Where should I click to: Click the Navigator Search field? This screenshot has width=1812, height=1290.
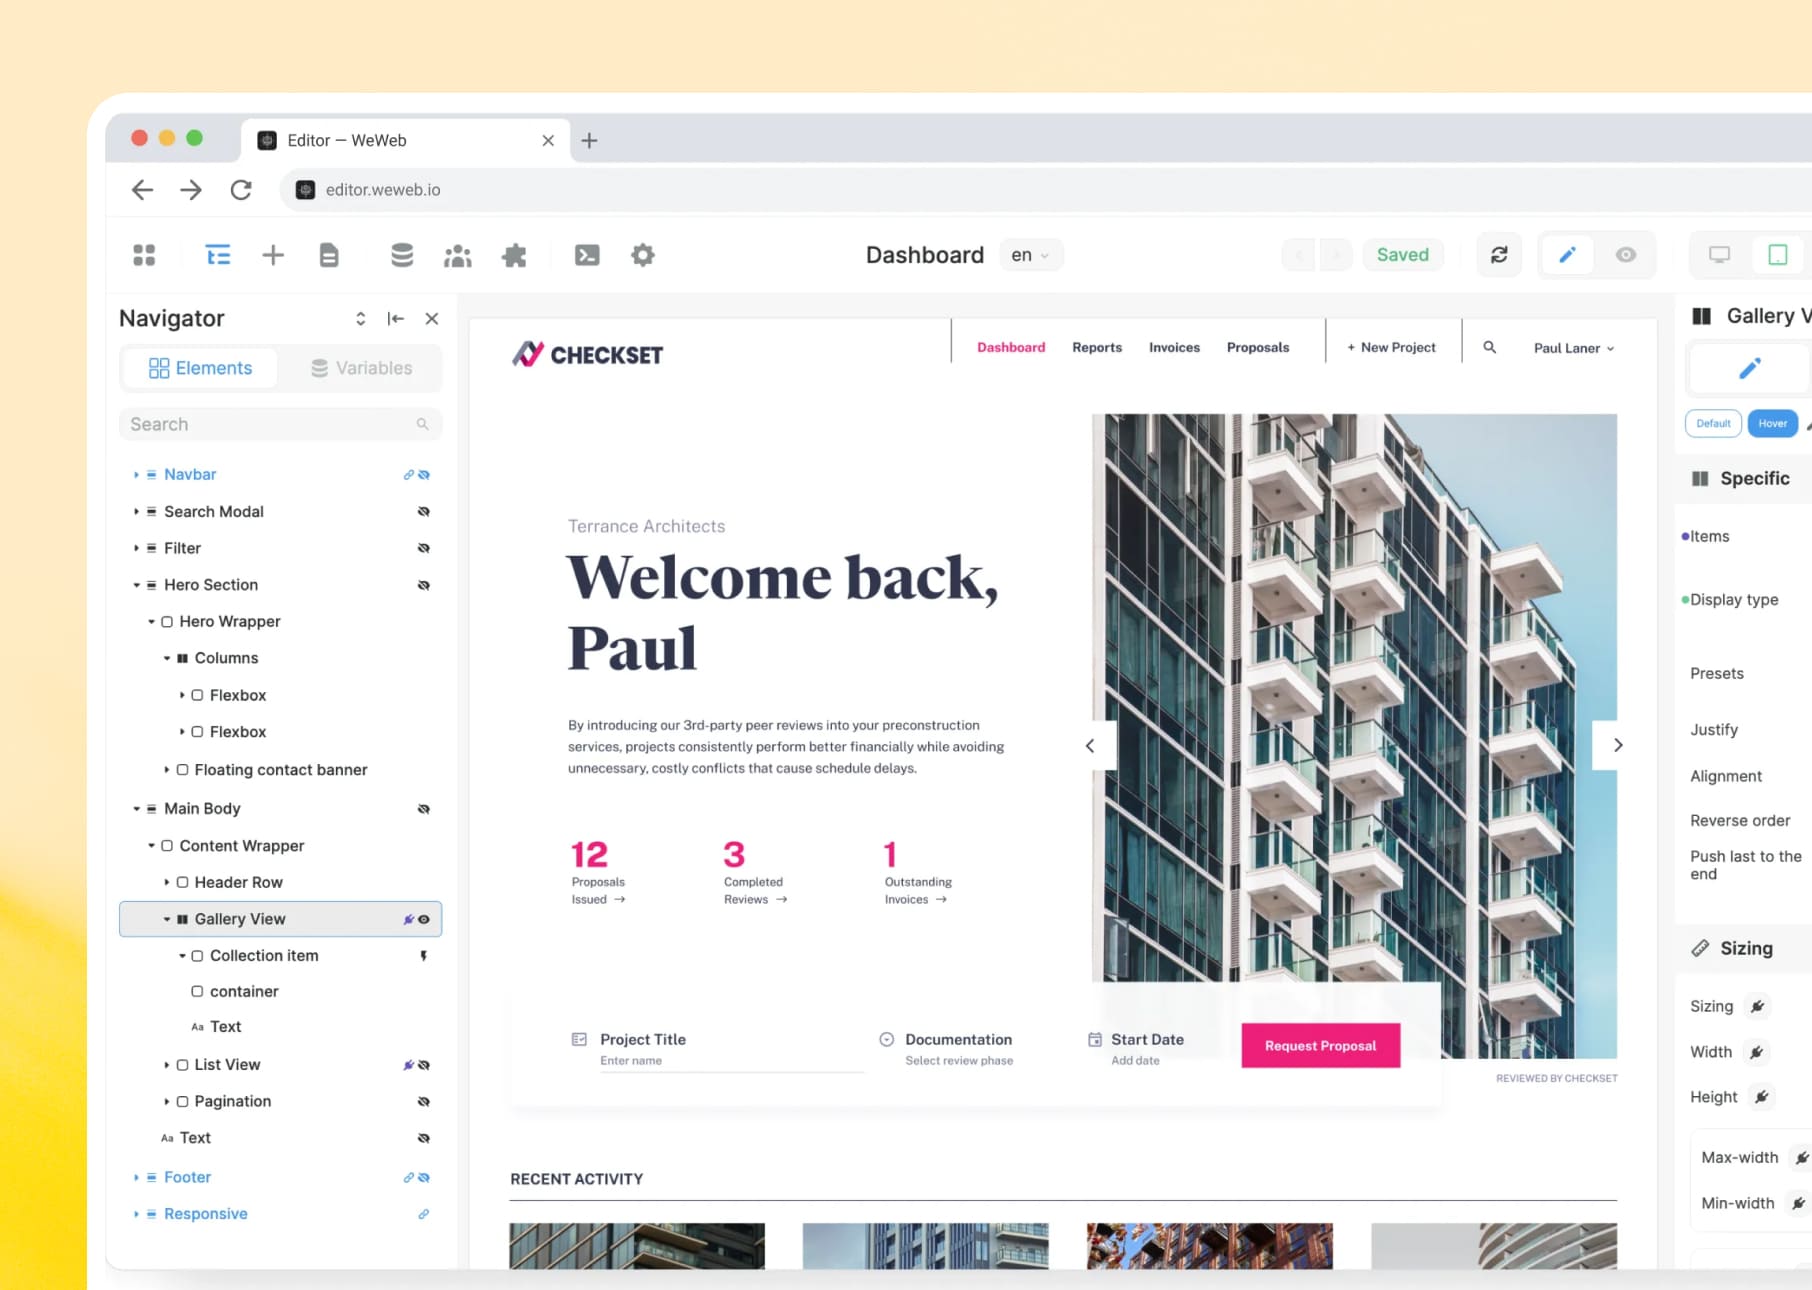pos(280,424)
